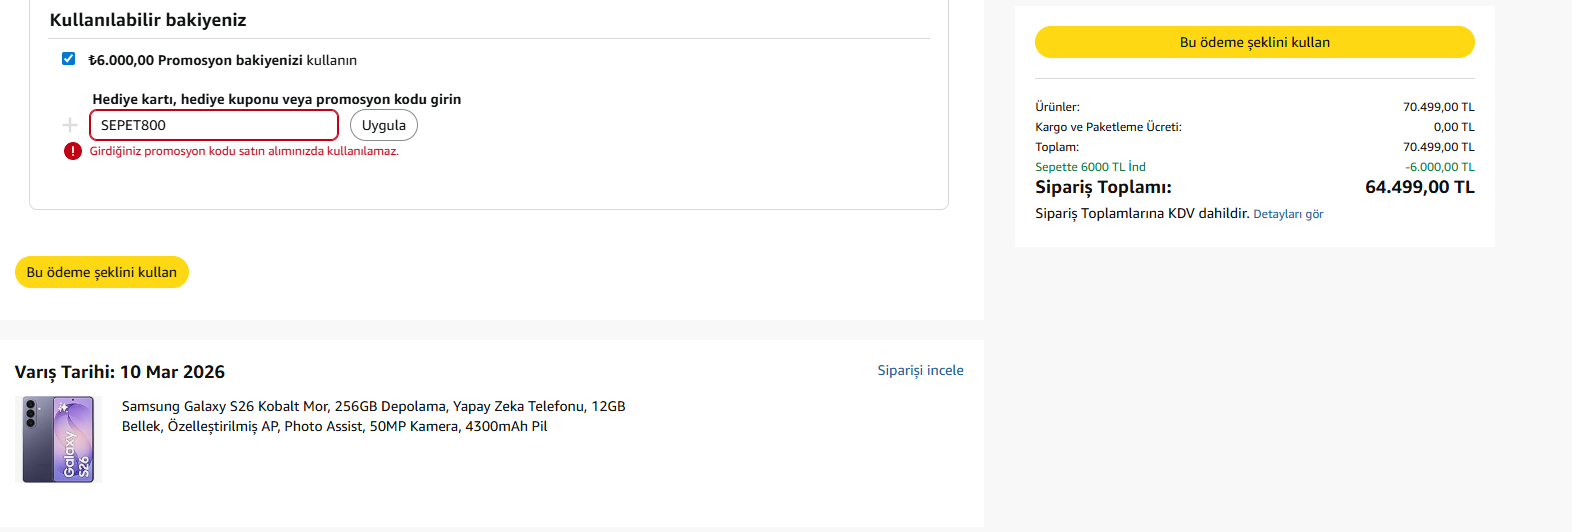
Task: Open the "Siparişi incele" link
Action: 920,370
